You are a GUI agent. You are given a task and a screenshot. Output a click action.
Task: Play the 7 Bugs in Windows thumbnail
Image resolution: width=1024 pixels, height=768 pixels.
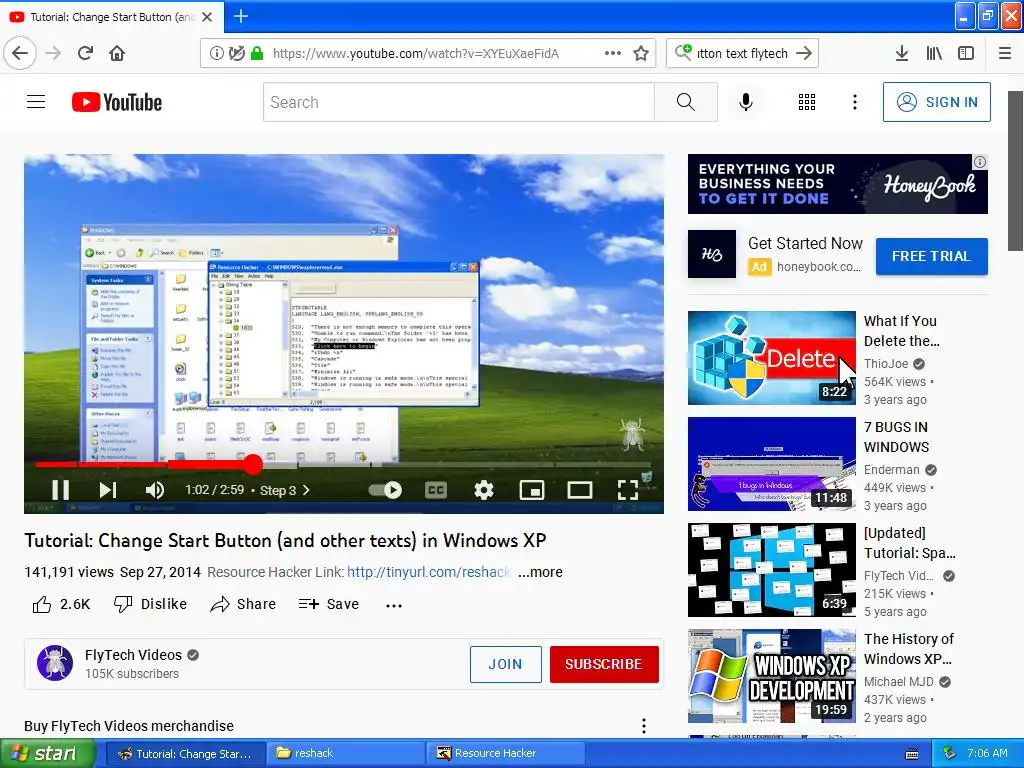[x=771, y=464]
